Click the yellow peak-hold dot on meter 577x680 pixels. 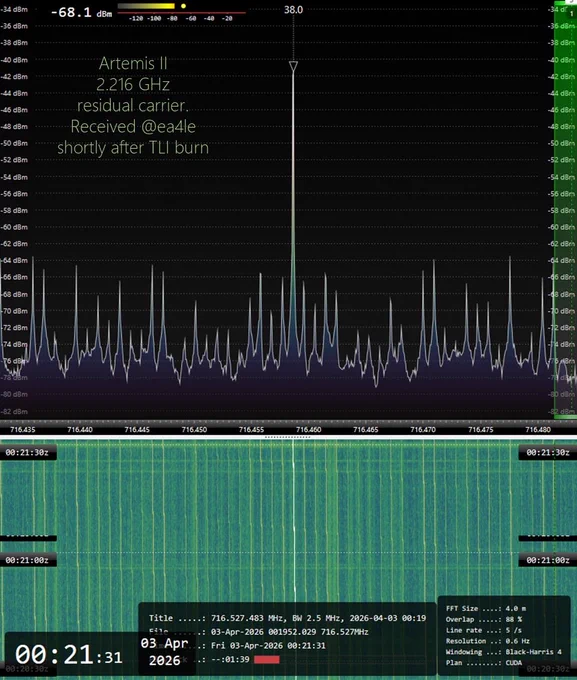click(184, 6)
